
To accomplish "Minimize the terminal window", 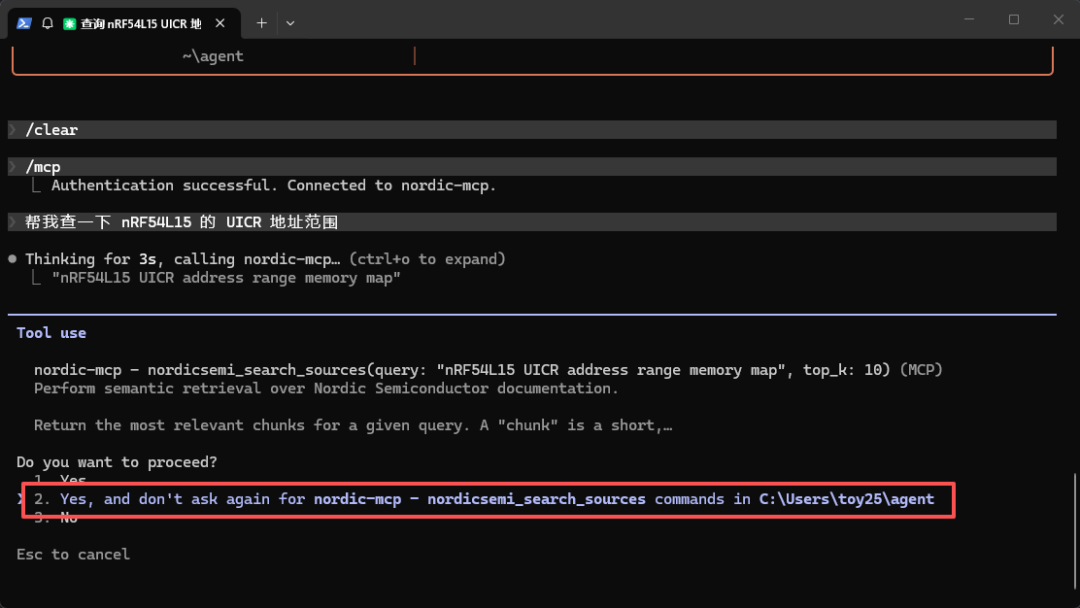I will point(969,20).
